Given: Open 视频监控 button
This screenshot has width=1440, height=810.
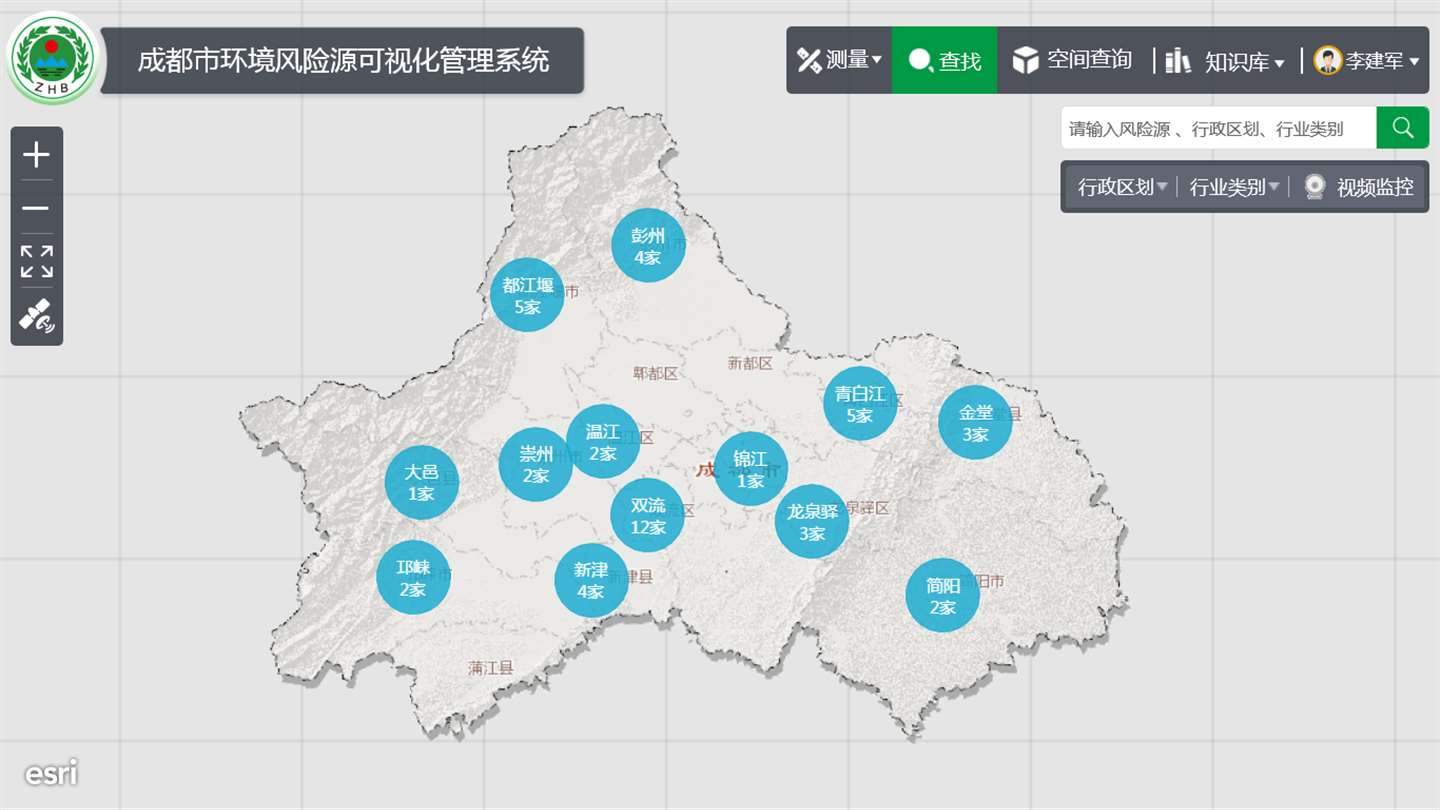Looking at the screenshot, I should point(1360,187).
